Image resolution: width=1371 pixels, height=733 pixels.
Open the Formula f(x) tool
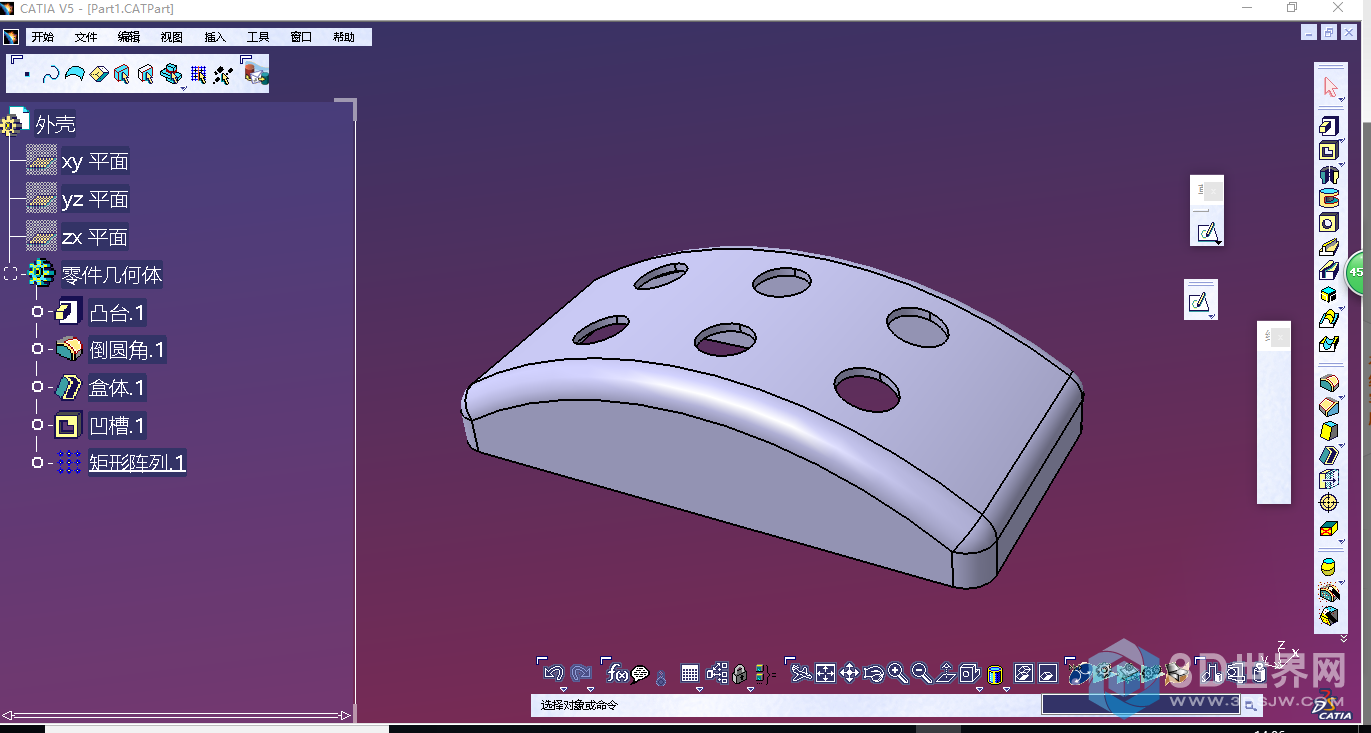pyautogui.click(x=618, y=673)
